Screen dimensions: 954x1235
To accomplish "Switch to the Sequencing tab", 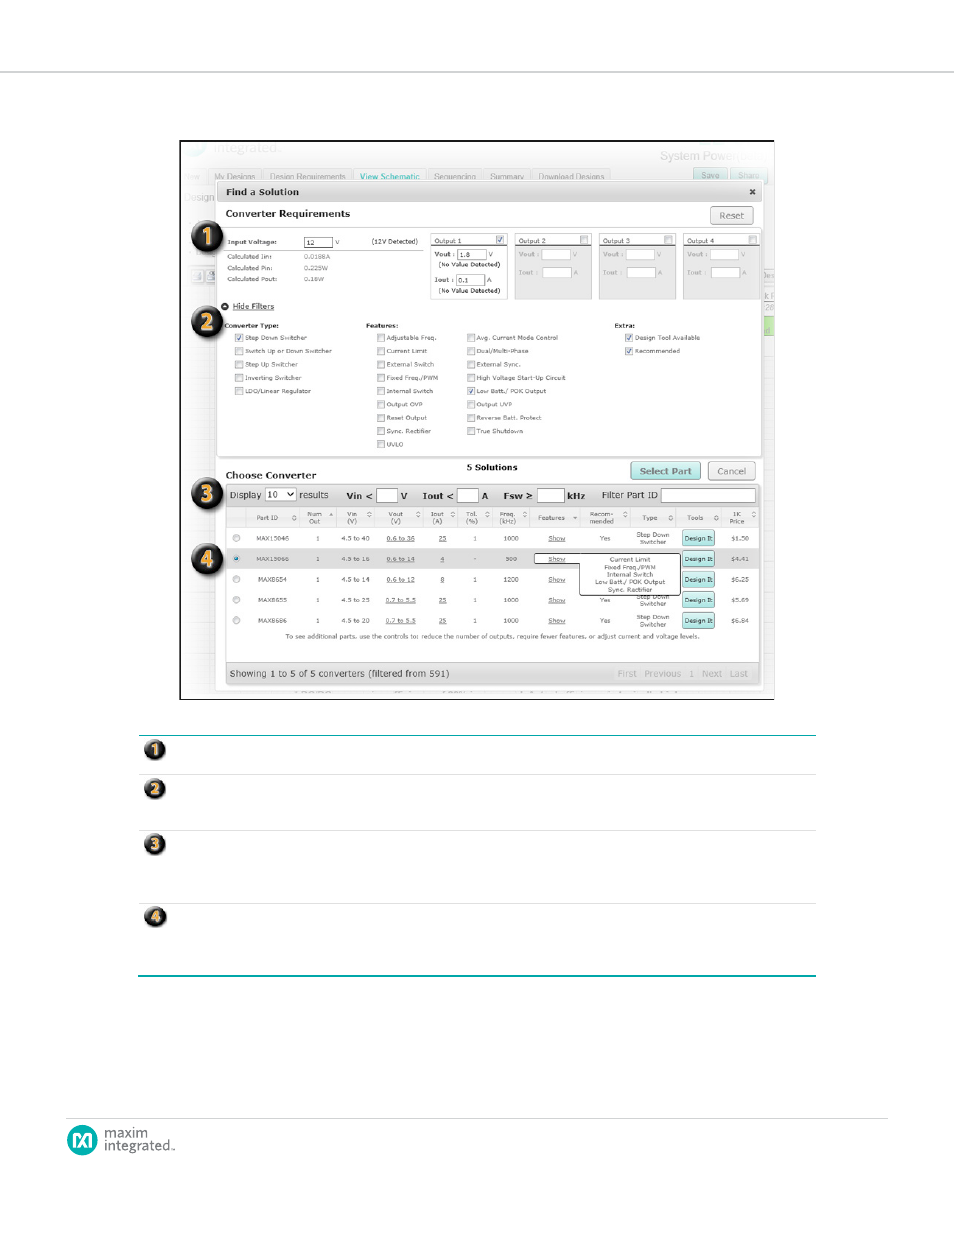I will (x=455, y=176).
